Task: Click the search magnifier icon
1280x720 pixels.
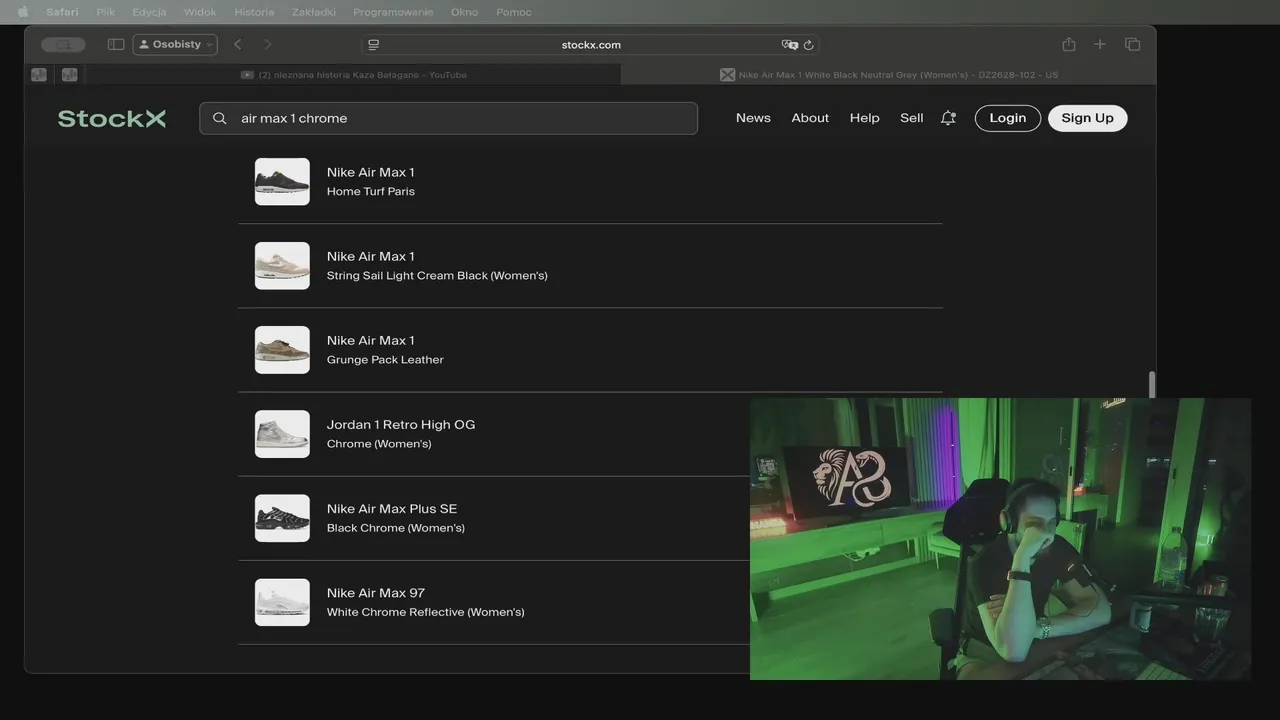Action: 220,118
